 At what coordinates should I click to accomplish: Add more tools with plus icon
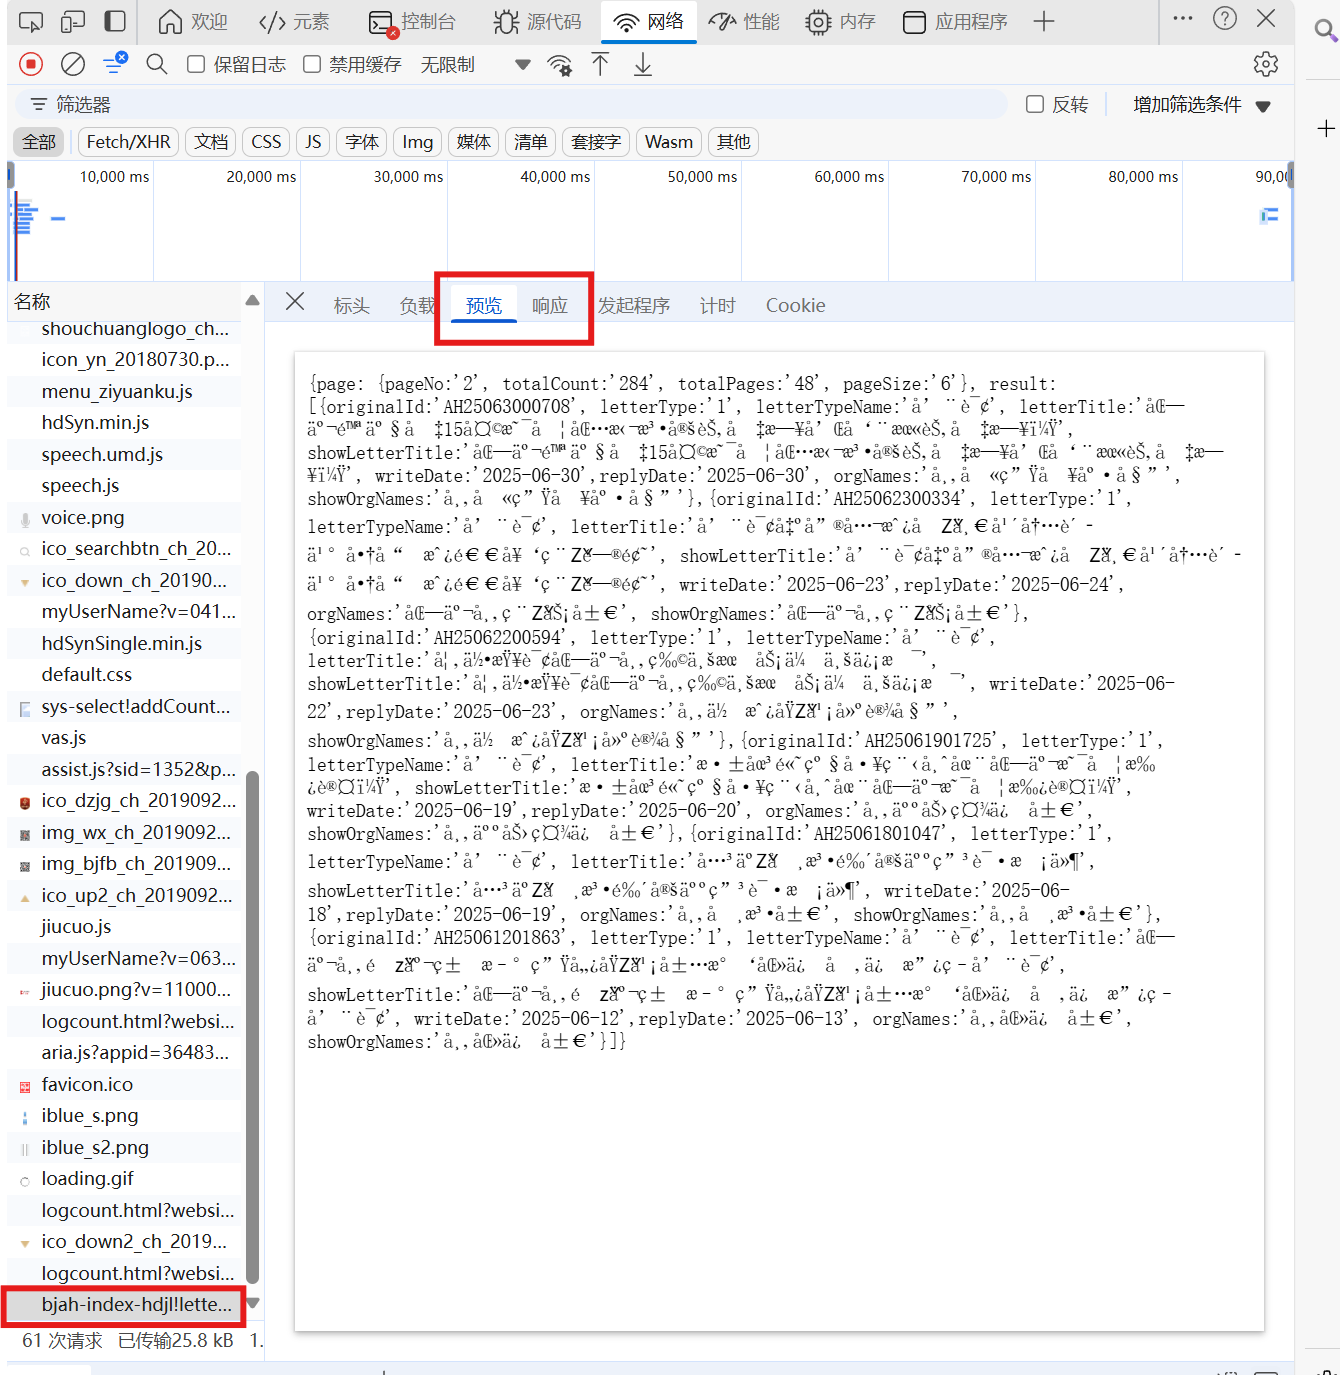click(x=1044, y=21)
